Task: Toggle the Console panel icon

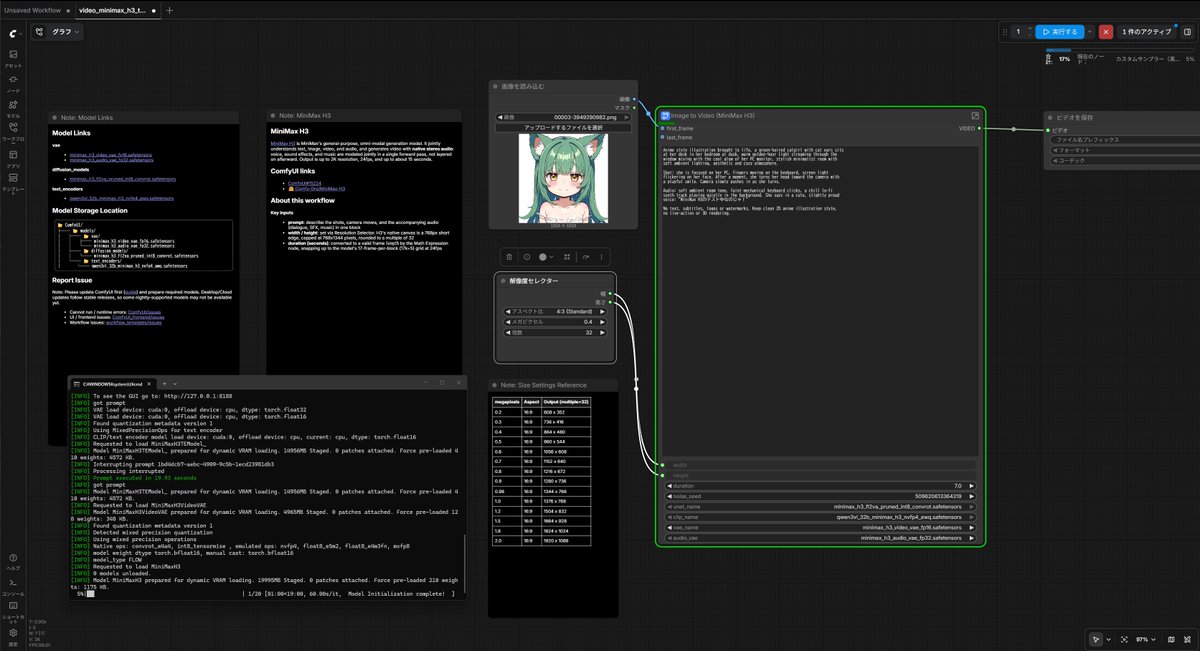Action: click(x=13, y=586)
